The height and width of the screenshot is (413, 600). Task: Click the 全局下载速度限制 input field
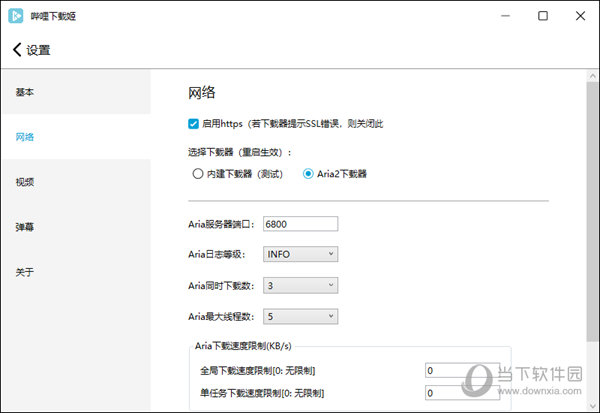coord(462,371)
